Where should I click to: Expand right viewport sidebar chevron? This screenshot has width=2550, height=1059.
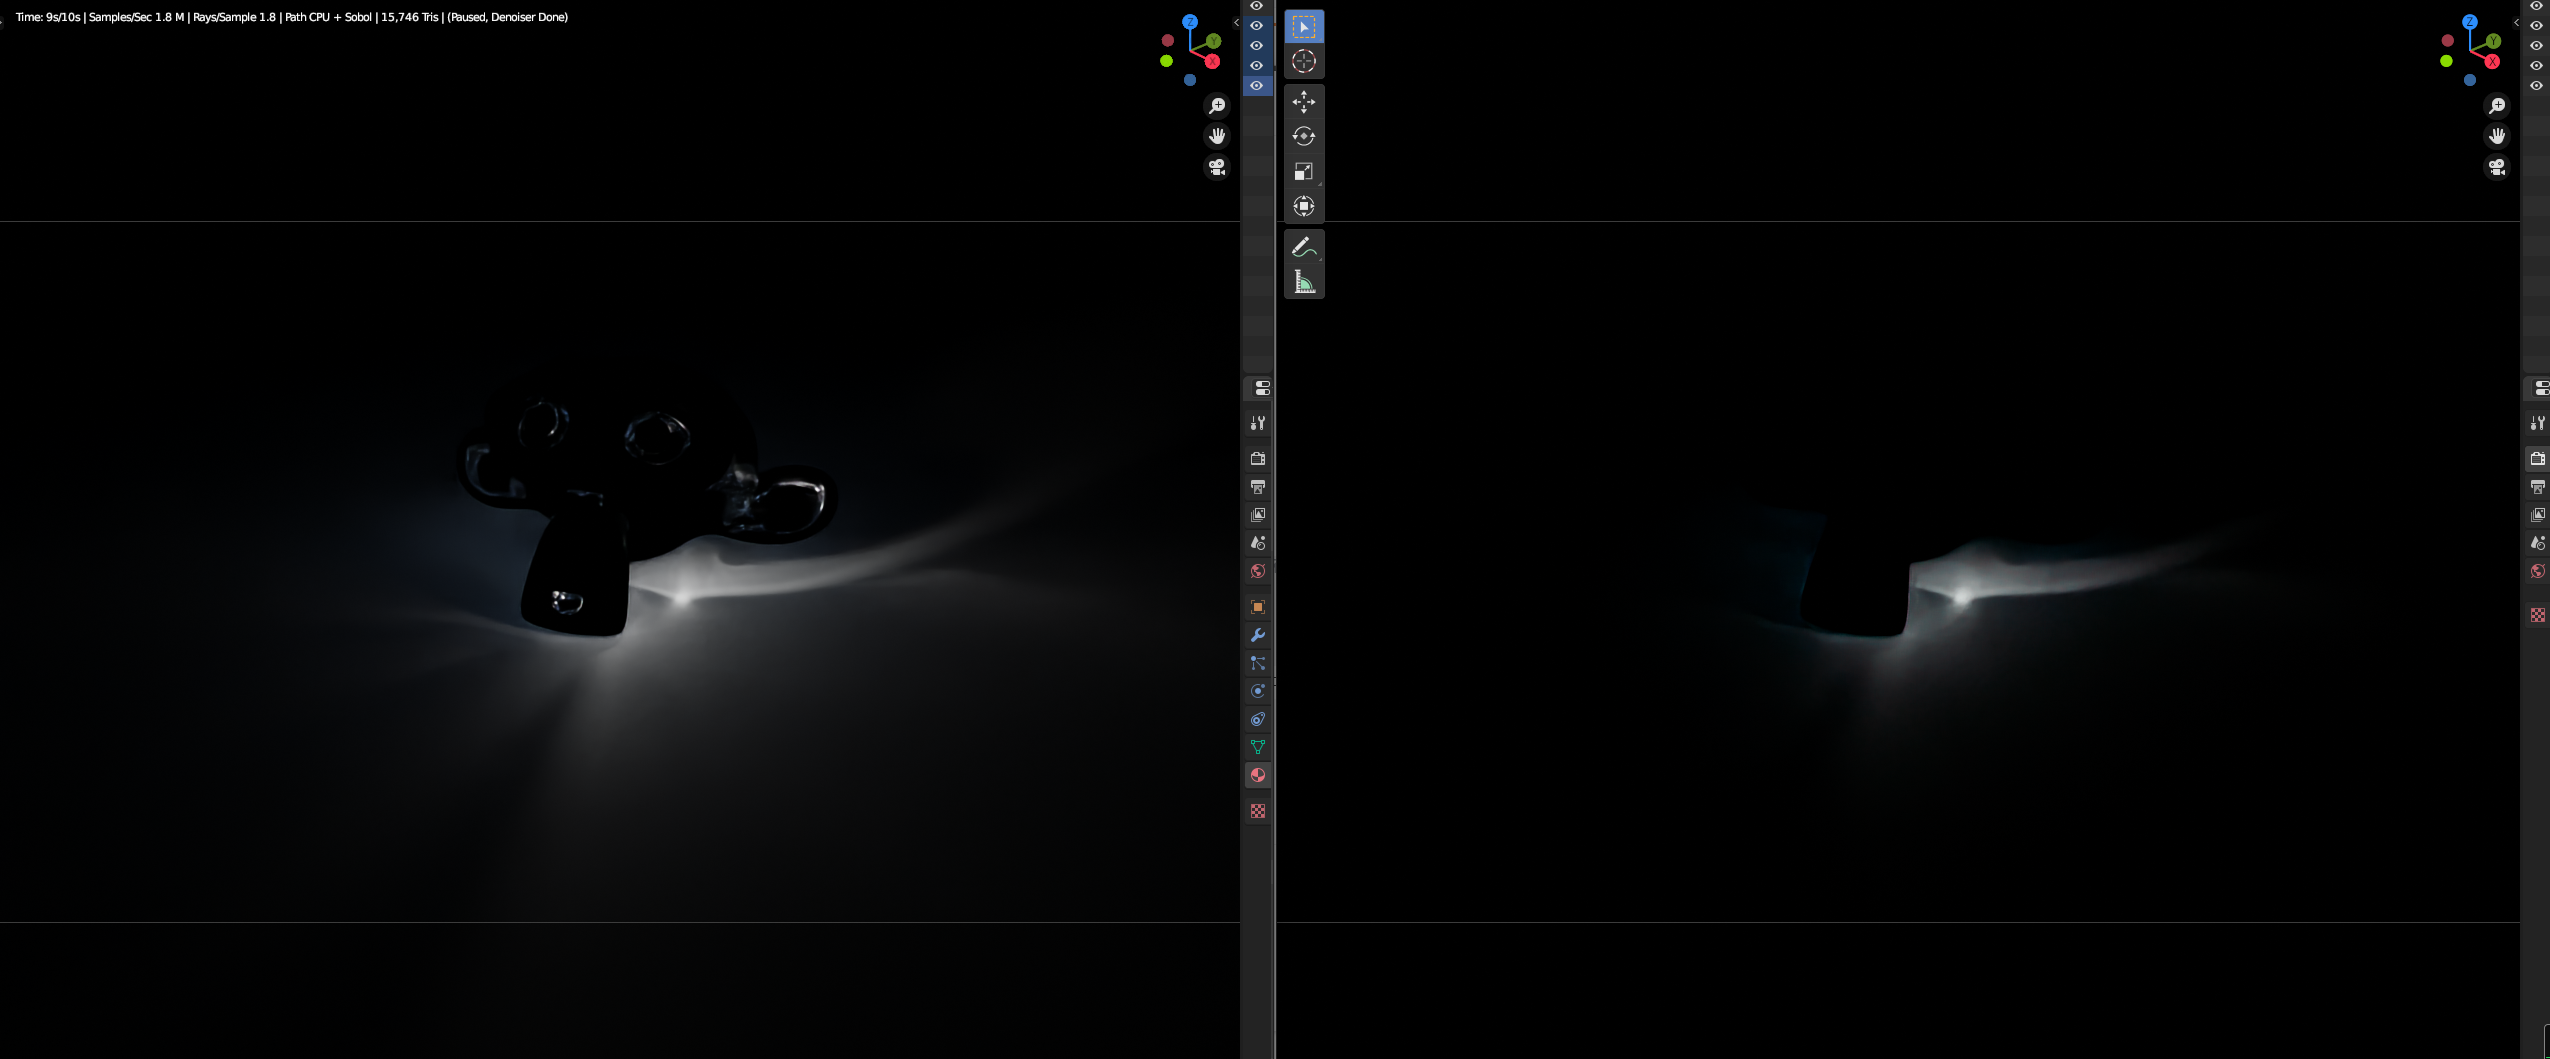2516,22
